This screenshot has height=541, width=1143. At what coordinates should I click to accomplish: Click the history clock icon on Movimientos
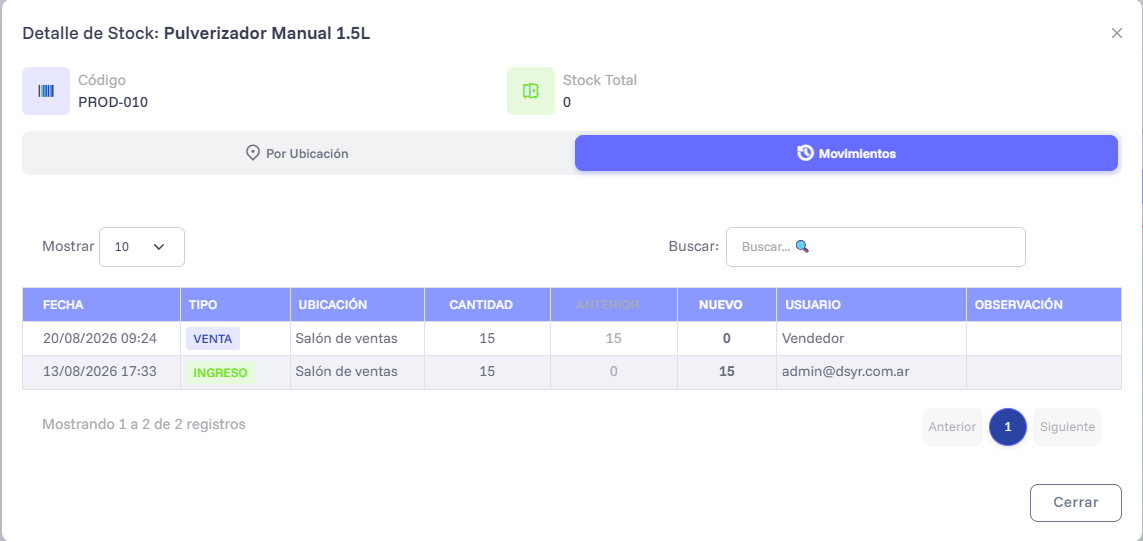pos(805,153)
